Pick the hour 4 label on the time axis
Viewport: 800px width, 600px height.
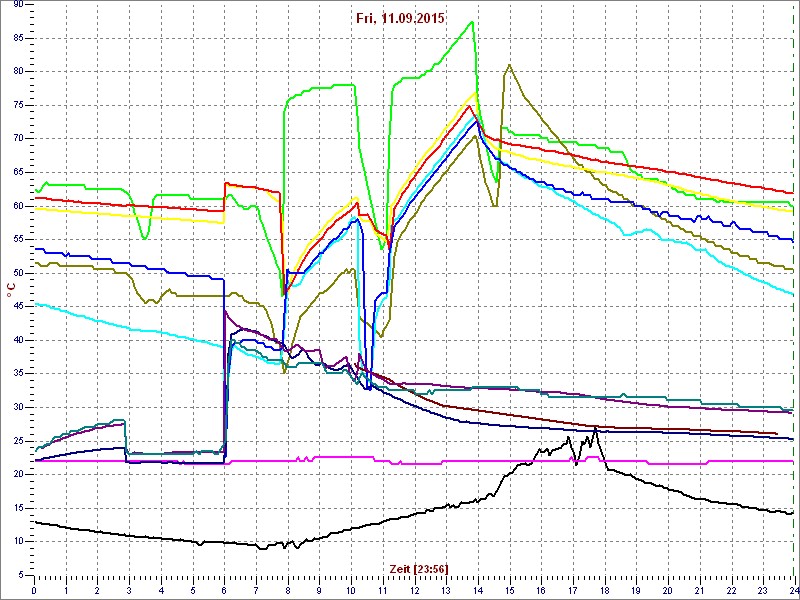[x=161, y=588]
